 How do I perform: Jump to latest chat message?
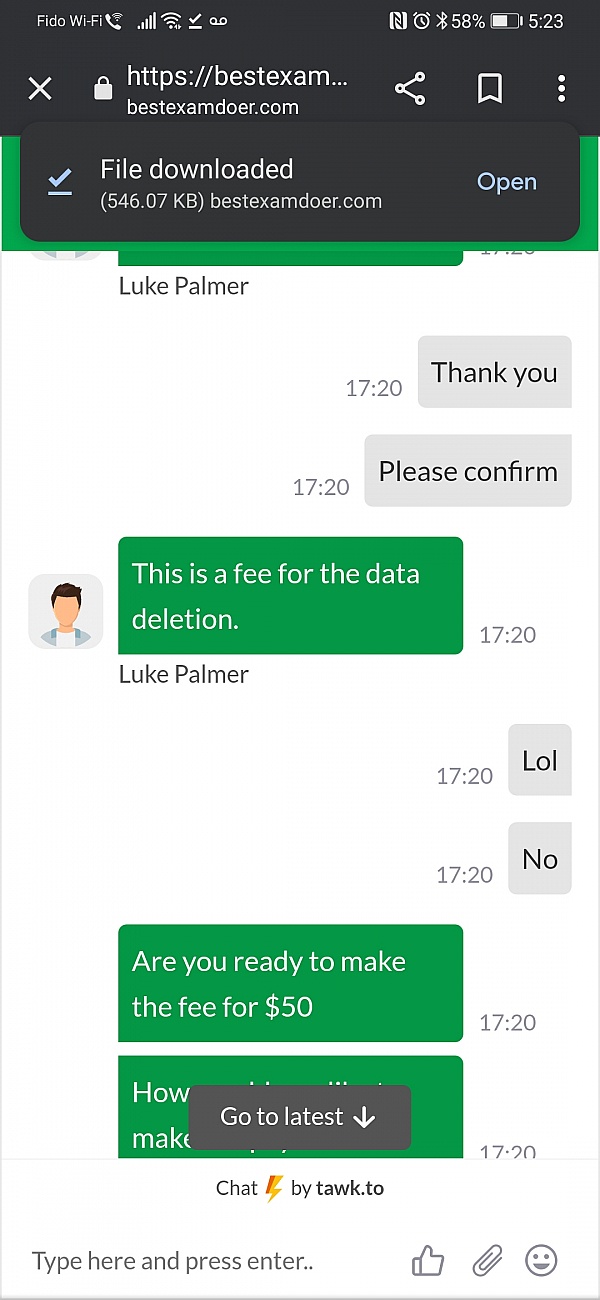click(299, 1117)
